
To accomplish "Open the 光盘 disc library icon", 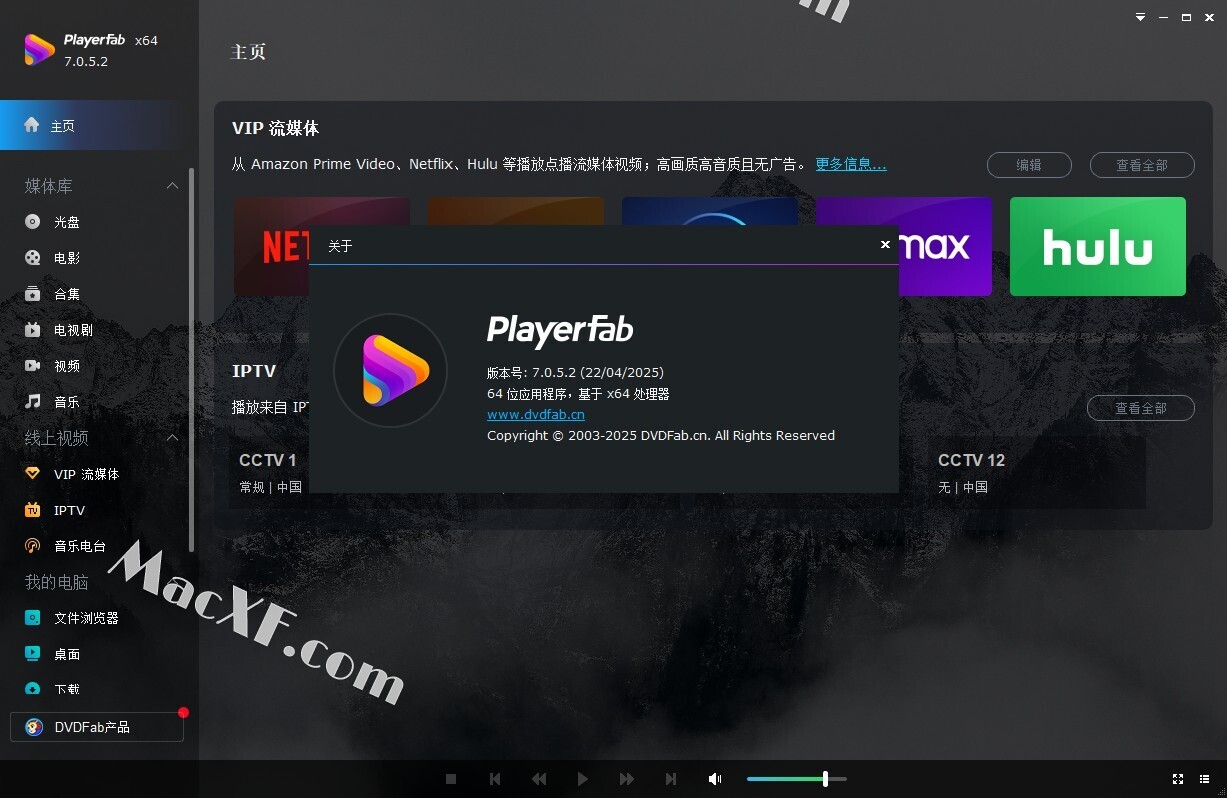I will coord(33,222).
